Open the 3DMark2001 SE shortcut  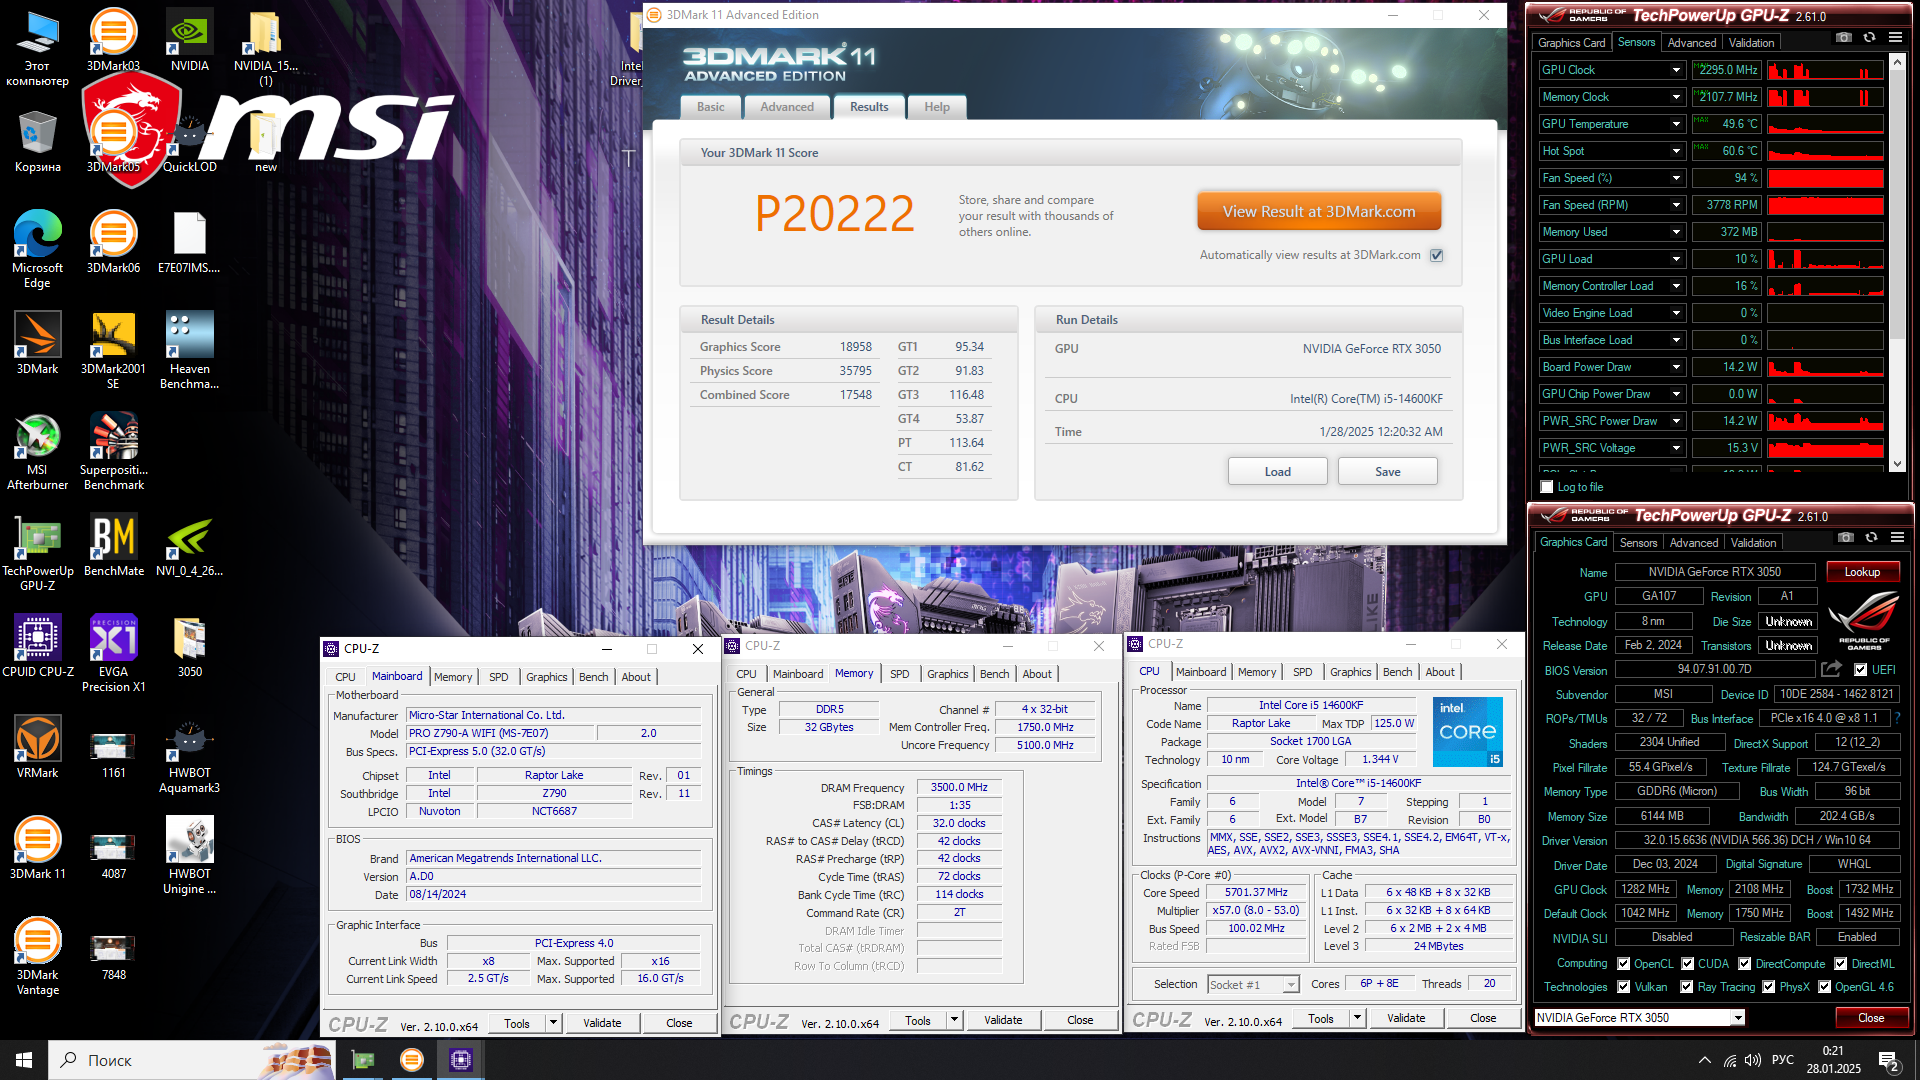click(x=113, y=351)
